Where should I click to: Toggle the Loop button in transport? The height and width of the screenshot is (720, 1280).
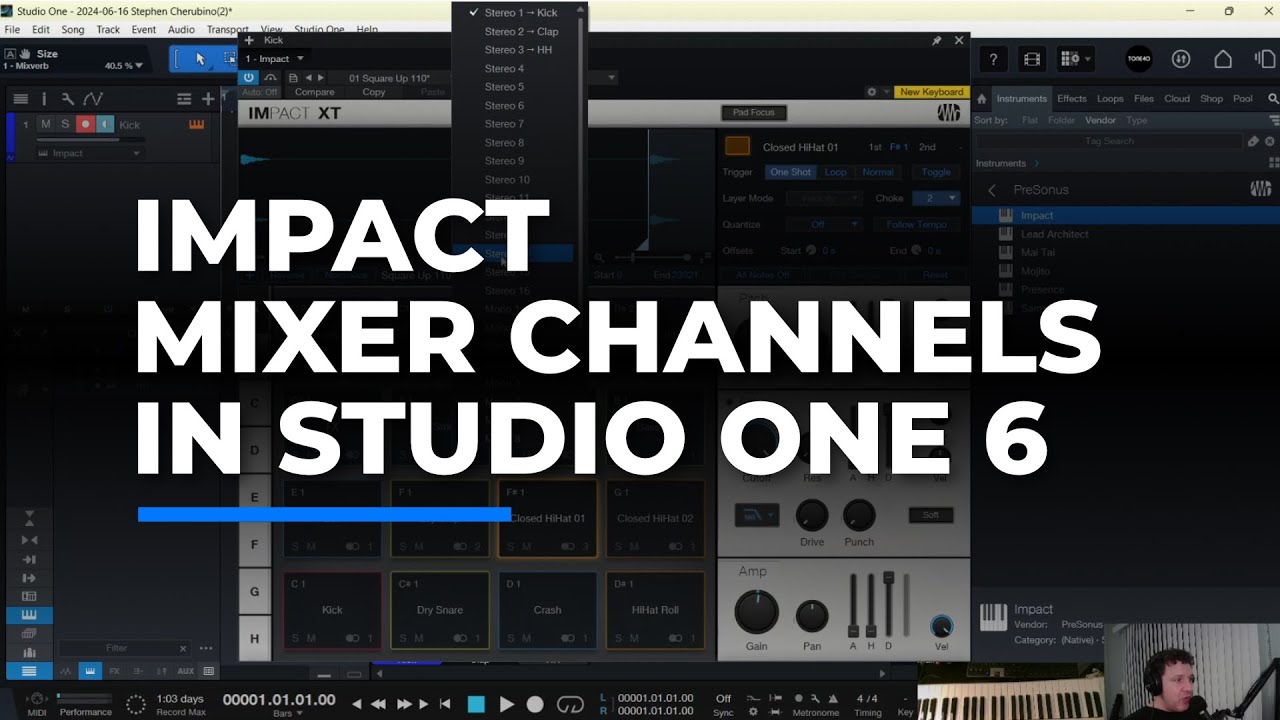(569, 704)
